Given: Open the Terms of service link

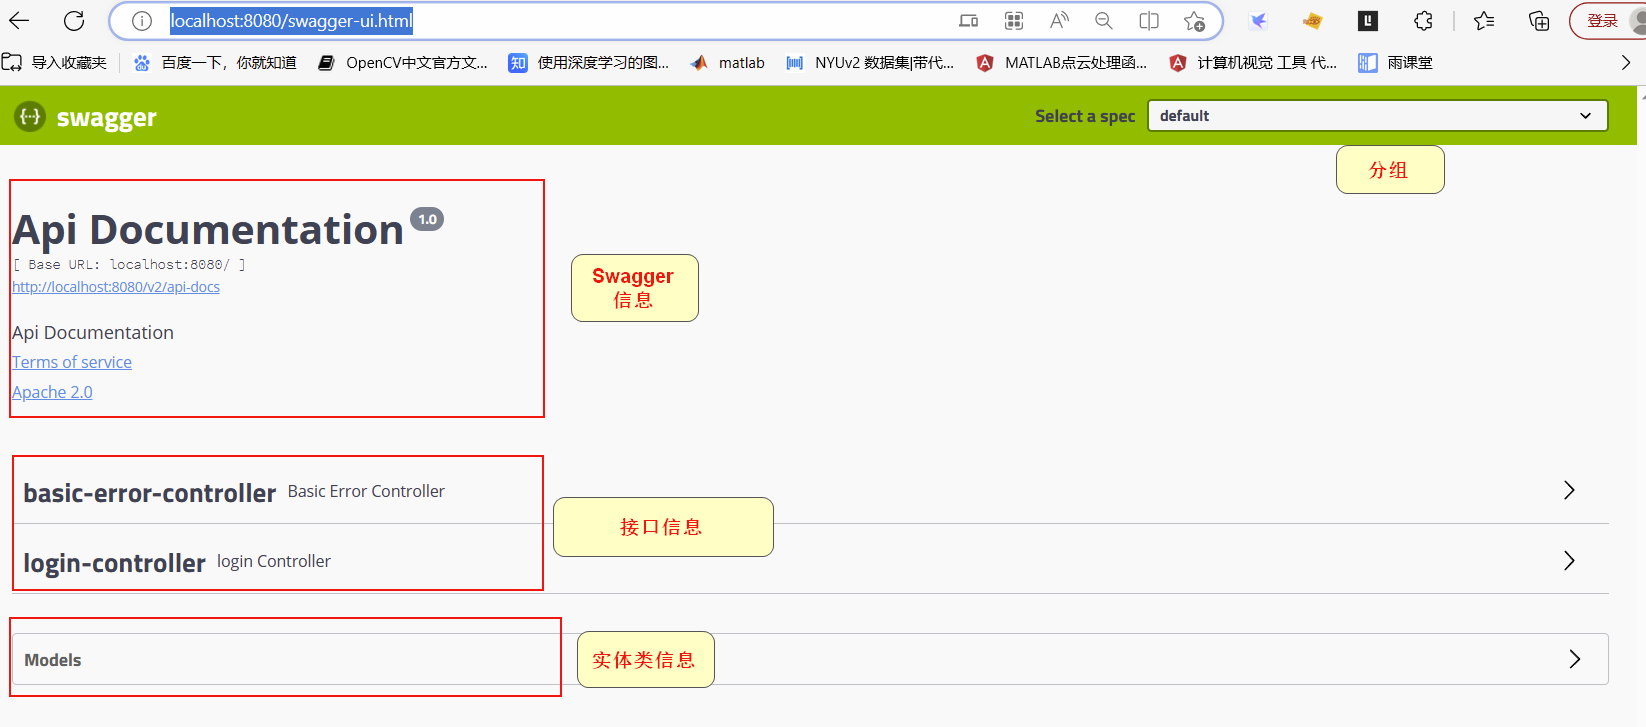Looking at the screenshot, I should click(x=72, y=362).
